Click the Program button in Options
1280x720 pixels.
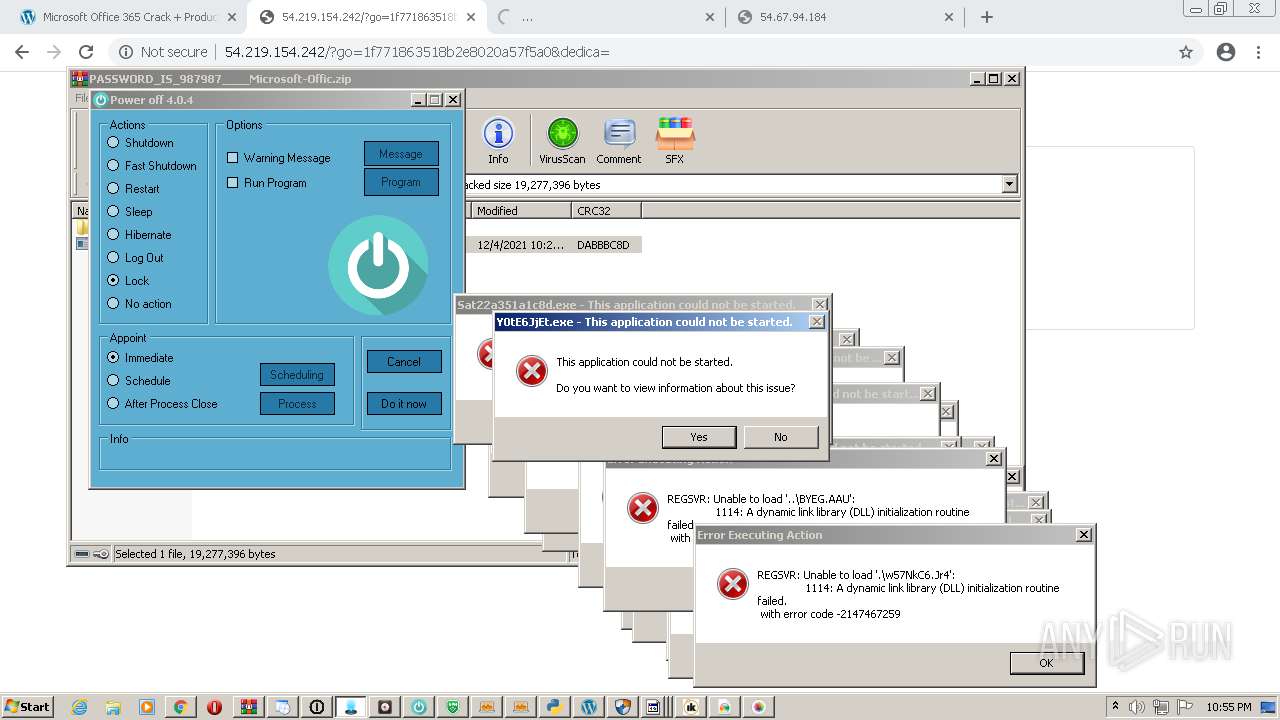[x=401, y=182]
